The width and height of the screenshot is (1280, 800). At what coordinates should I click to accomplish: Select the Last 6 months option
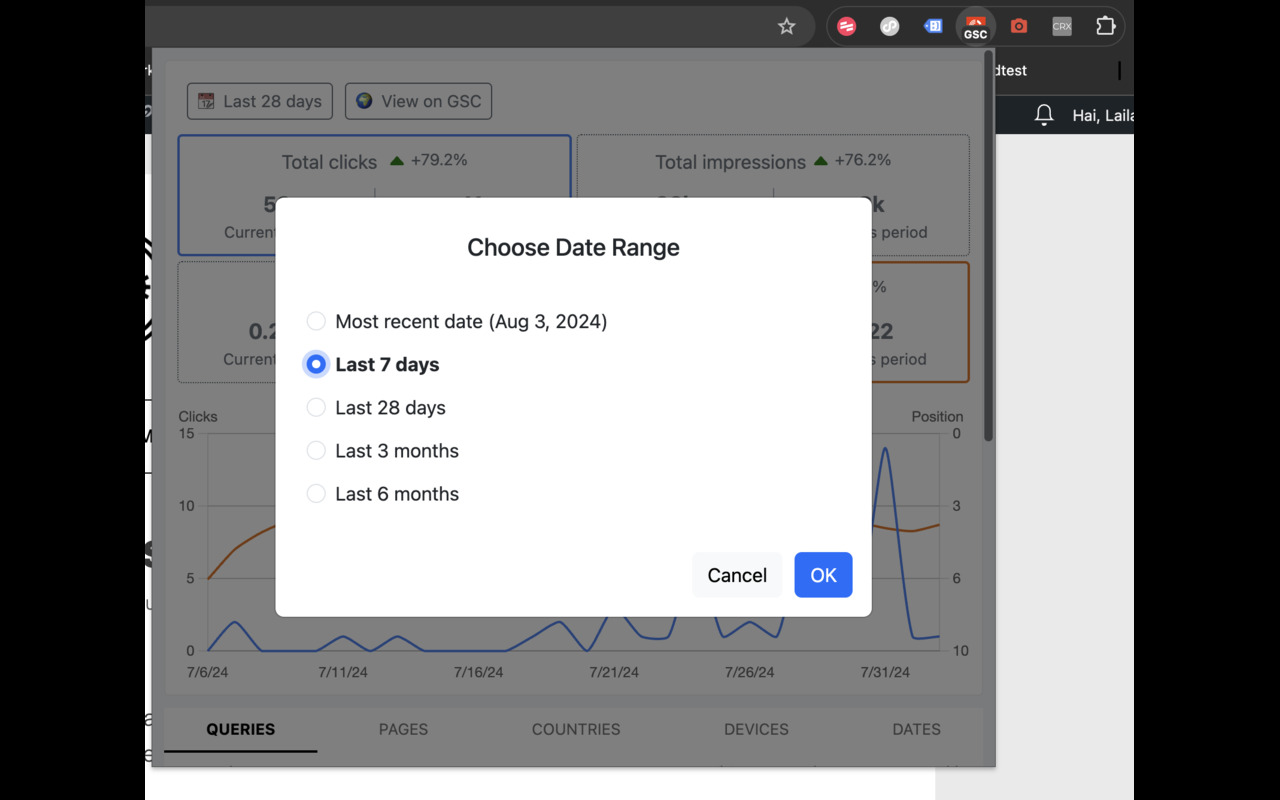[316, 493]
